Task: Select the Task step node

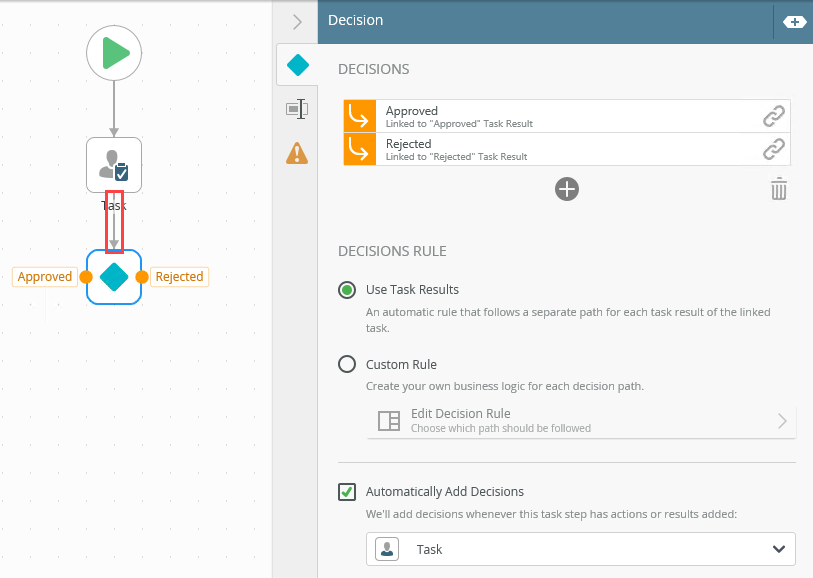Action: [114, 165]
